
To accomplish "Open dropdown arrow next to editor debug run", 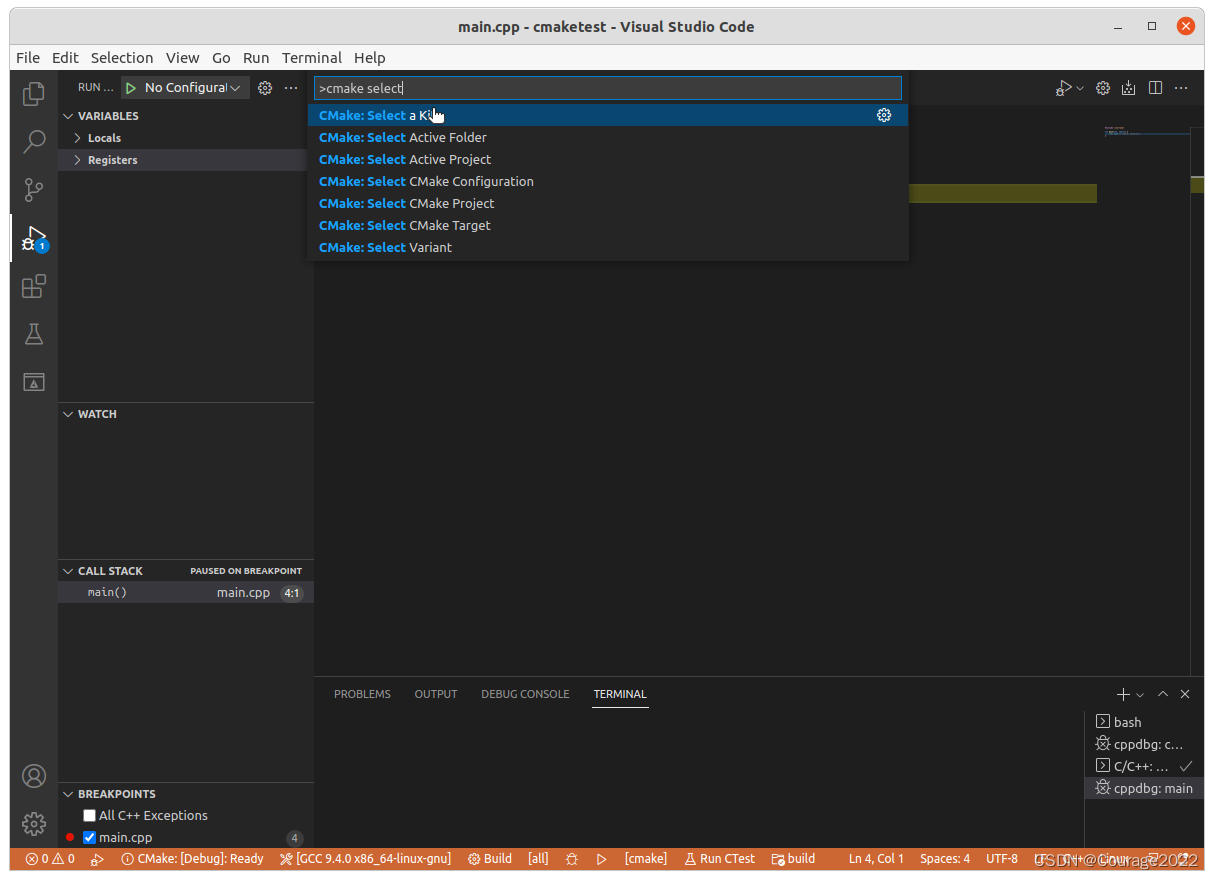I will pos(1079,88).
